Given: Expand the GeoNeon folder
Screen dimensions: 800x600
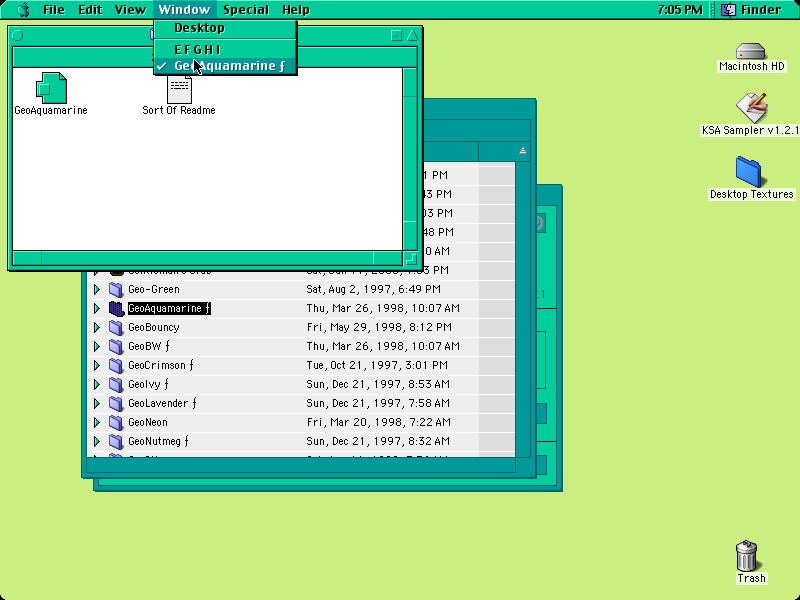Looking at the screenshot, I should 96,422.
